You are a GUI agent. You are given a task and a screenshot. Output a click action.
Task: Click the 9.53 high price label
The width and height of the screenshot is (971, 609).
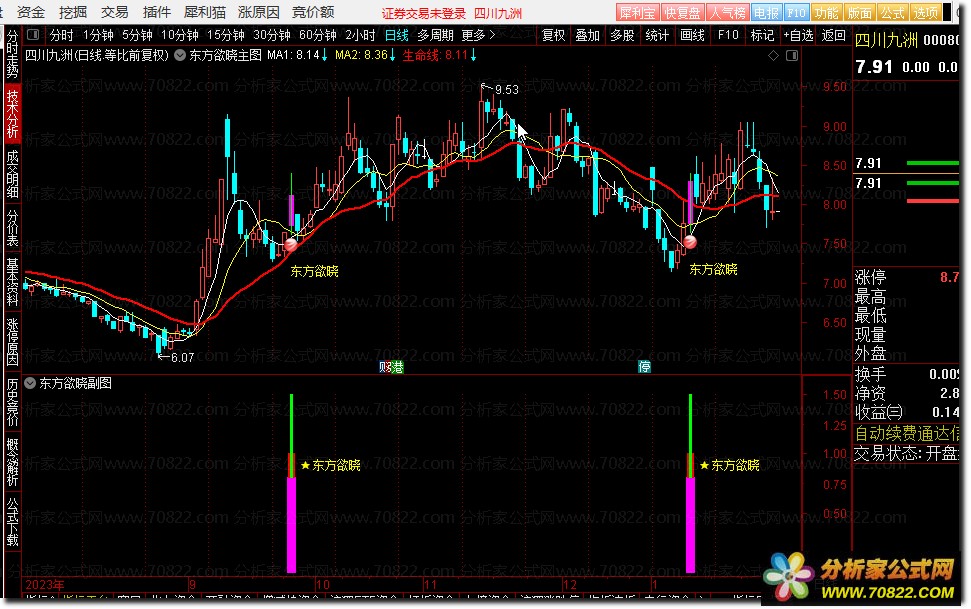click(507, 90)
